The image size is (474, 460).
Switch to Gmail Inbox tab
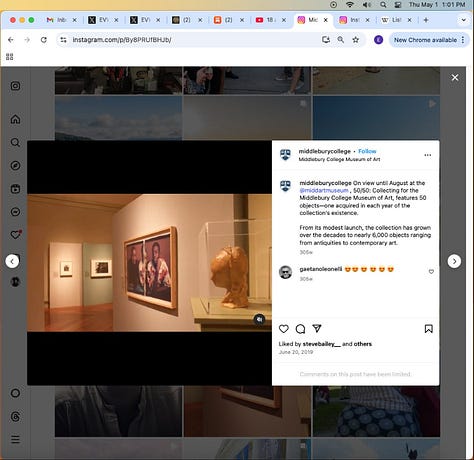pos(62,20)
